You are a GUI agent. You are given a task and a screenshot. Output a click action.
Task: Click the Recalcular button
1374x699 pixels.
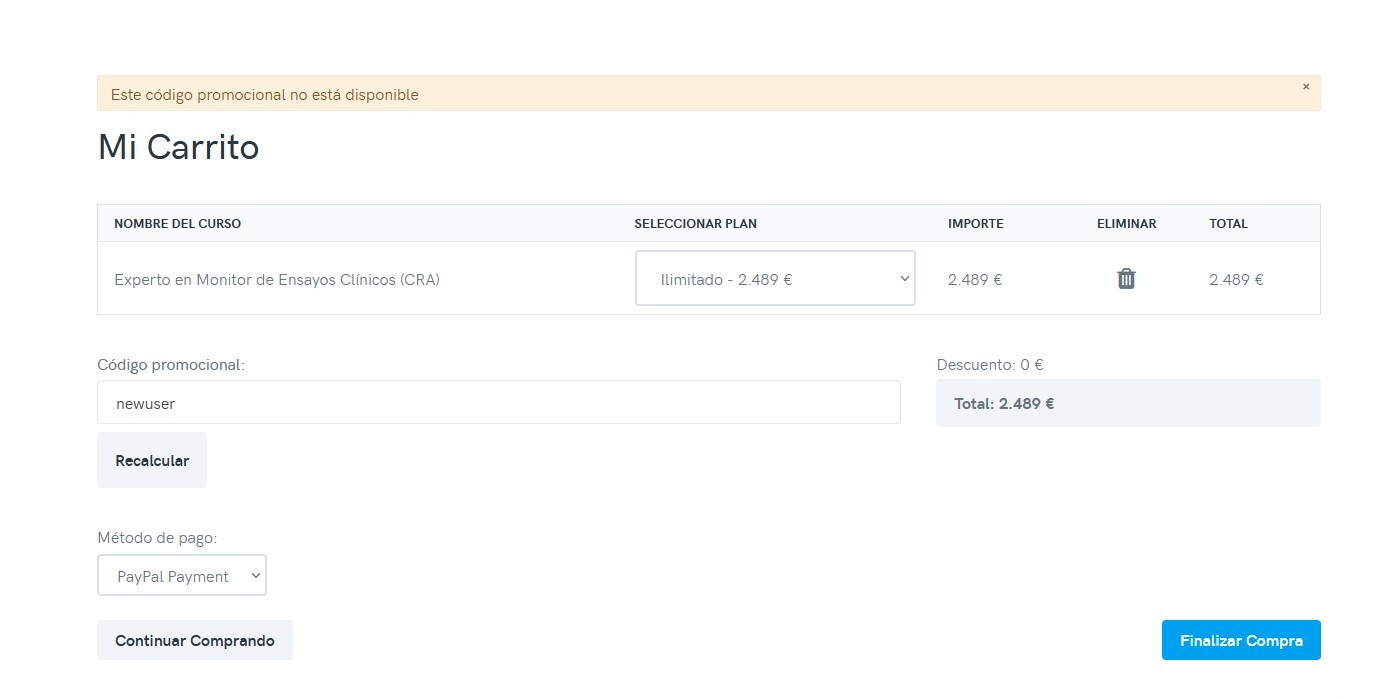coord(152,460)
